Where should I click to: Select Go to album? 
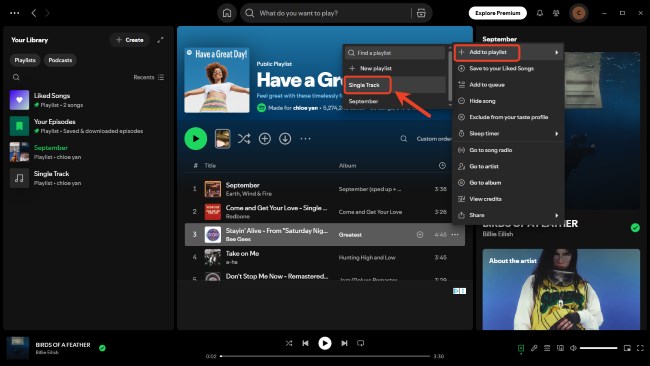point(508,182)
